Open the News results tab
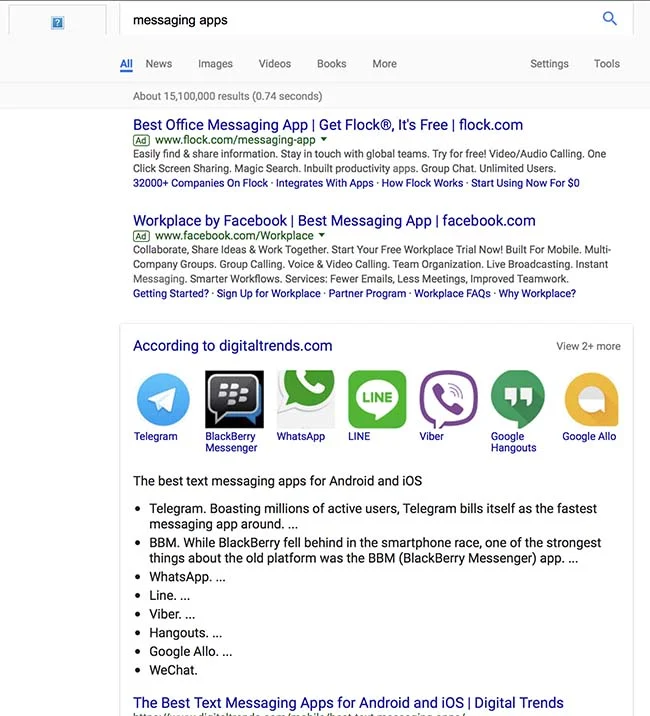The image size is (650, 716). click(x=159, y=64)
